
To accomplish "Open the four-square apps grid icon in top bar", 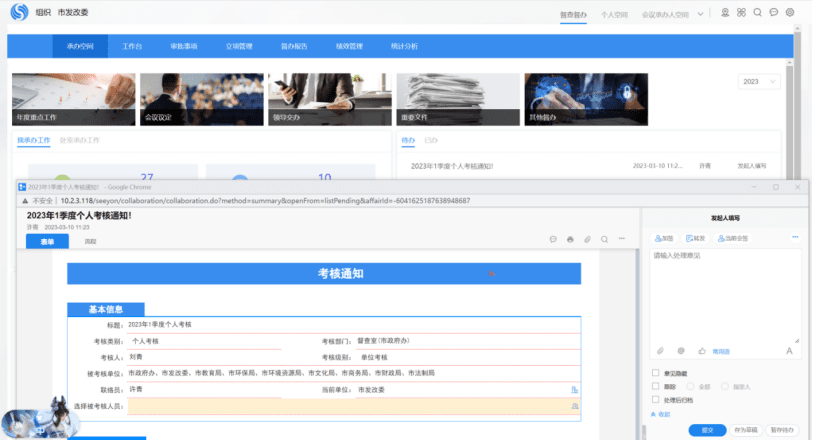I will [x=741, y=12].
